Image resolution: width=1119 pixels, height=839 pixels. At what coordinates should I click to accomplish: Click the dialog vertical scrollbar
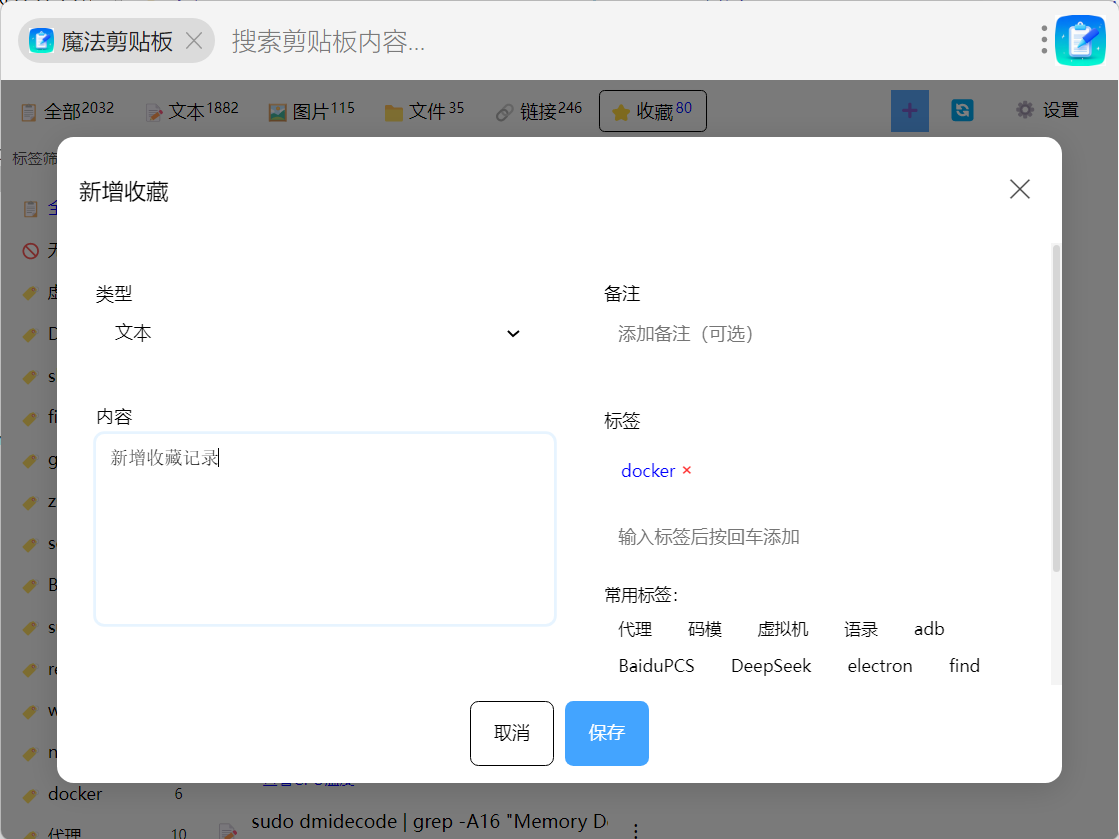[x=1055, y=408]
